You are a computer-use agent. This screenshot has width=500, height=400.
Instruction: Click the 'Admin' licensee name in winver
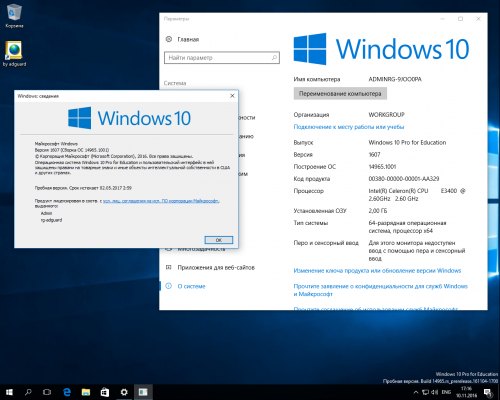pos(46,213)
